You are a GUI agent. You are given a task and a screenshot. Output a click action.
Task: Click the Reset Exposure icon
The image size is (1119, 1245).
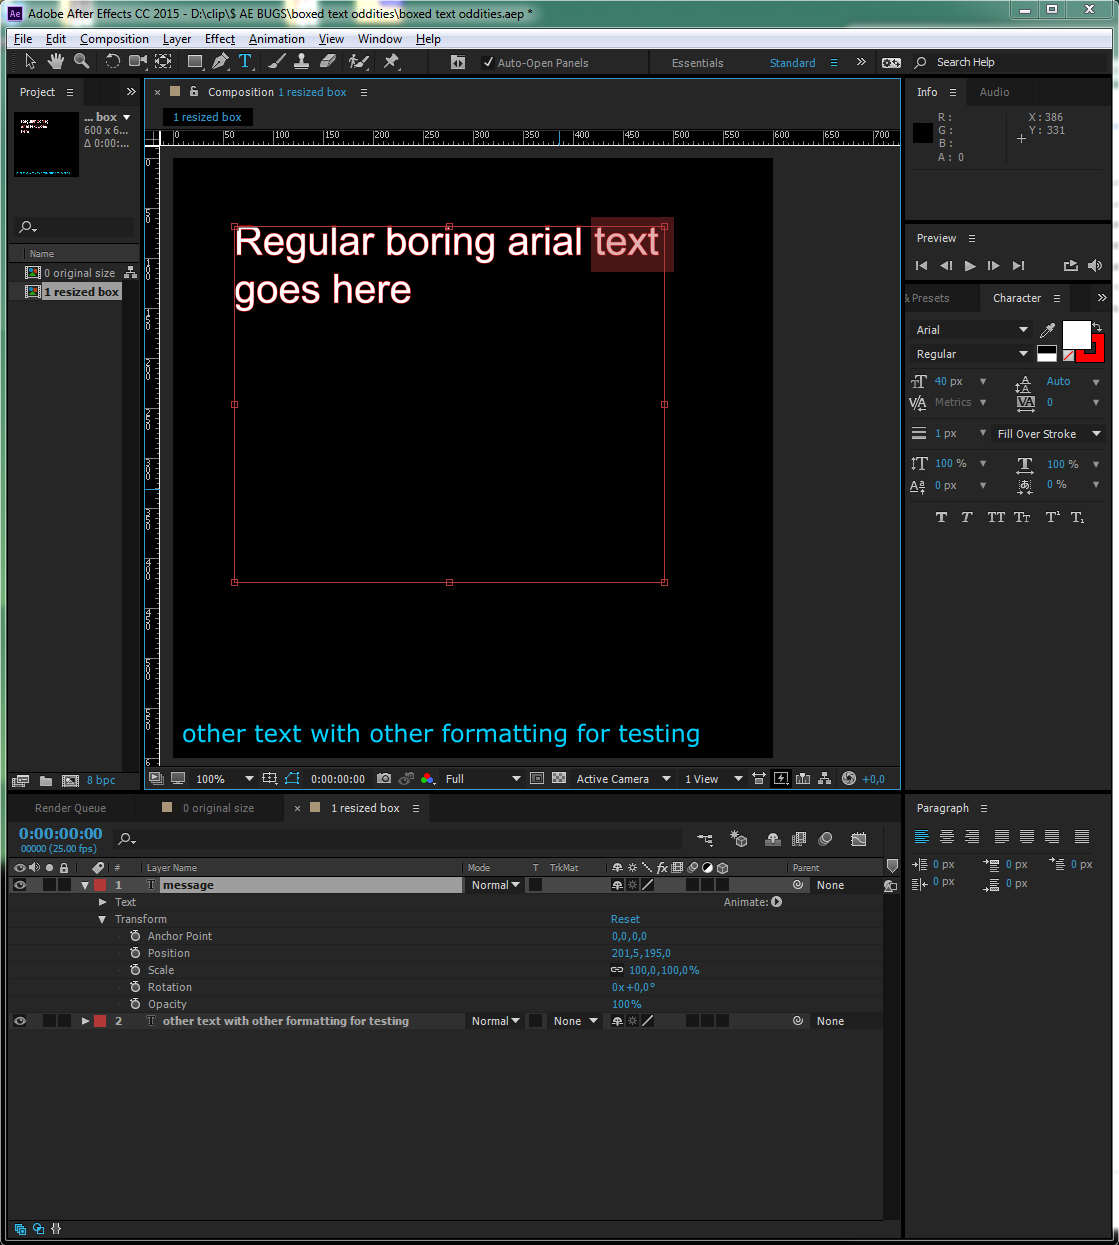[849, 778]
